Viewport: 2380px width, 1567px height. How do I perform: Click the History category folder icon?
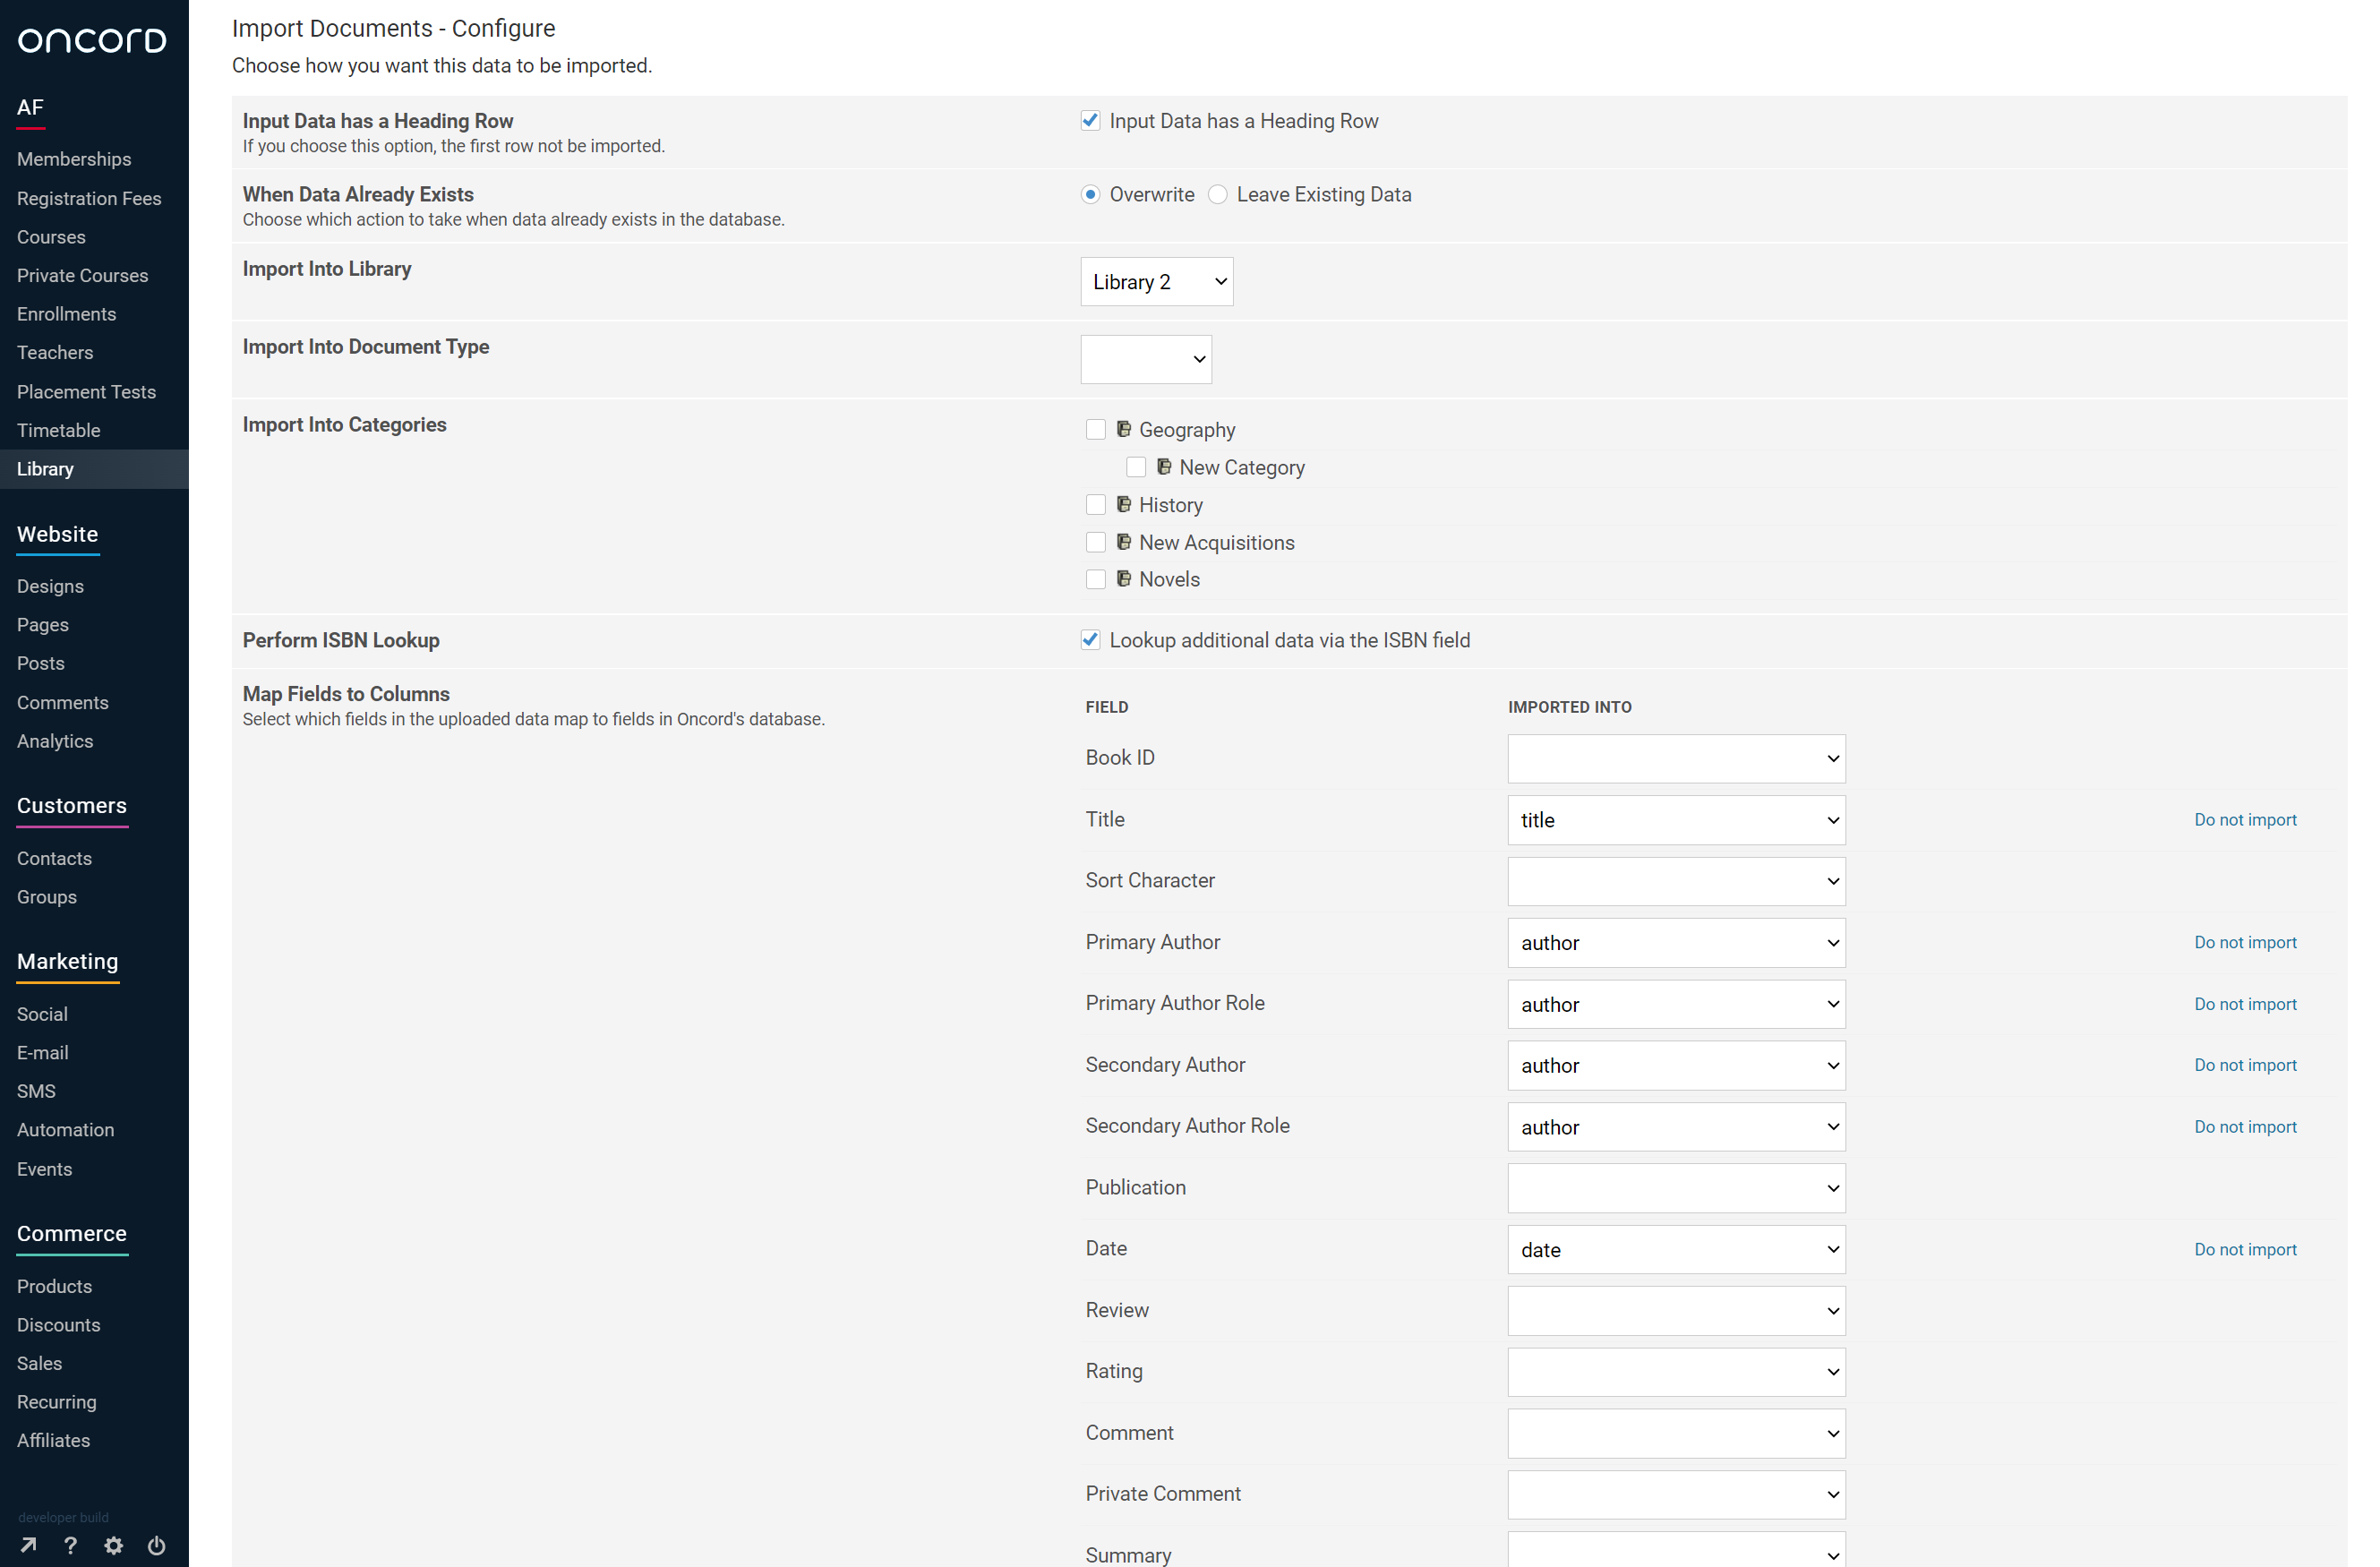tap(1123, 504)
